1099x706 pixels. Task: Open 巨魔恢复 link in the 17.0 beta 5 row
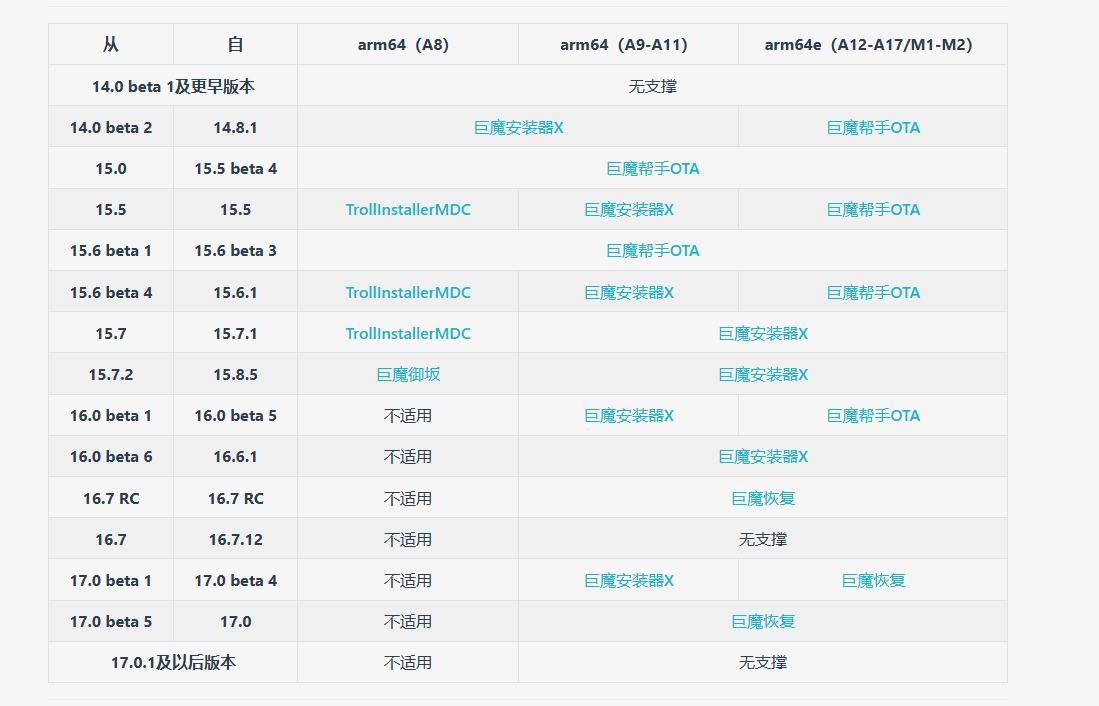pos(763,622)
